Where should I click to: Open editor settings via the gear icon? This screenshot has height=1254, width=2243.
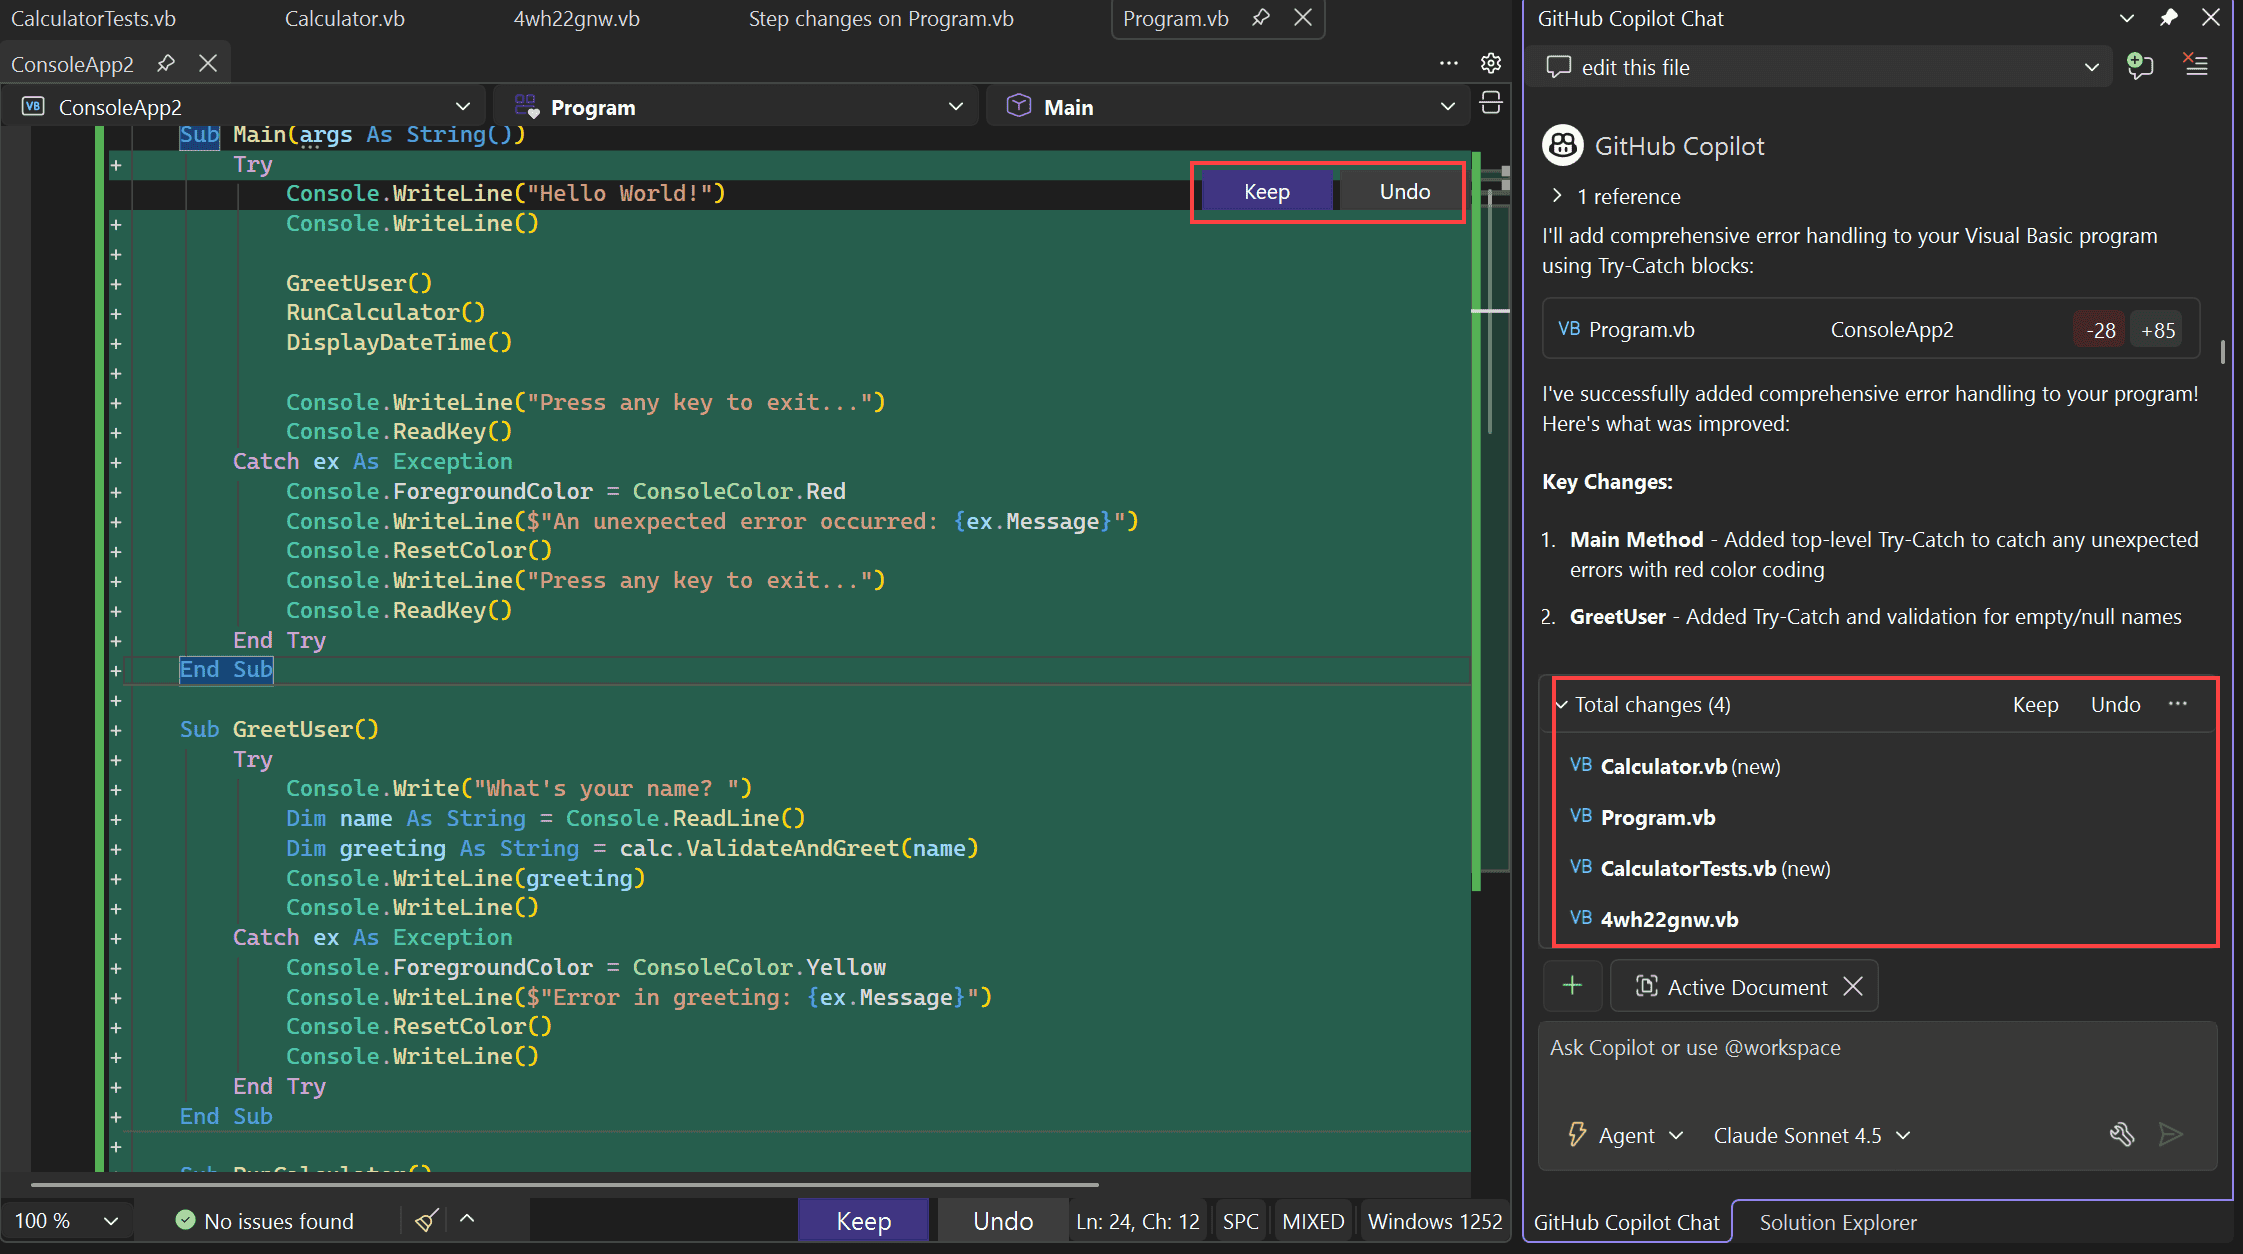tap(1491, 62)
